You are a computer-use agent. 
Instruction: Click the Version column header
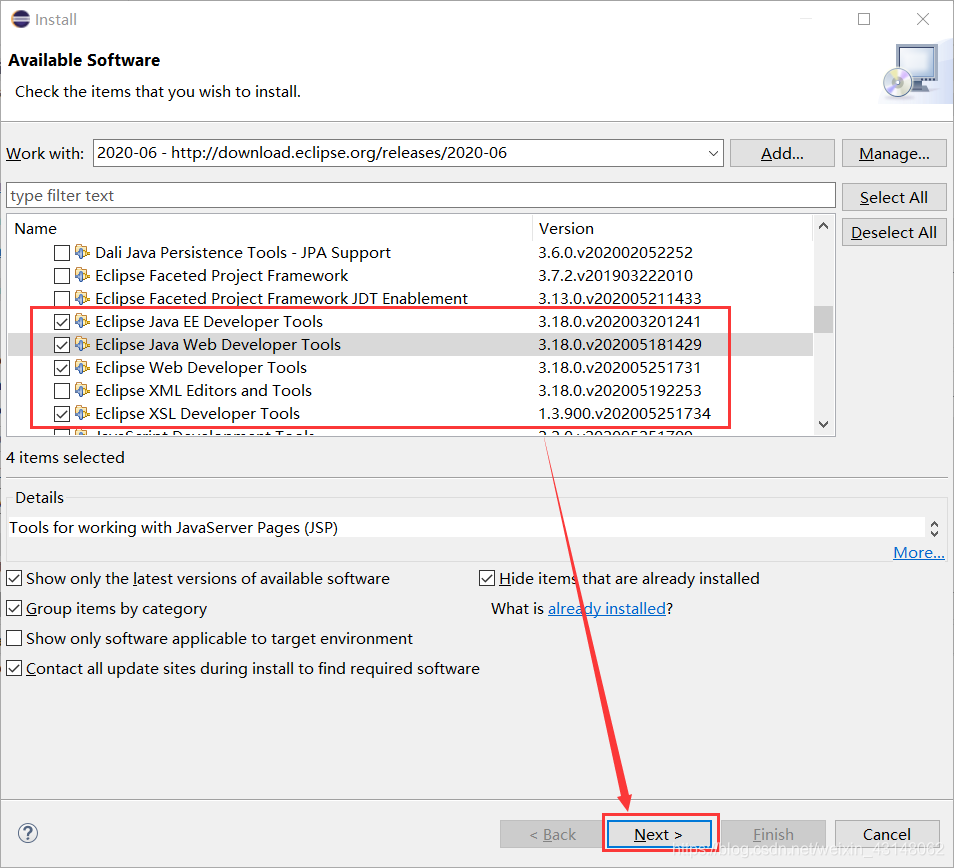[672, 228]
